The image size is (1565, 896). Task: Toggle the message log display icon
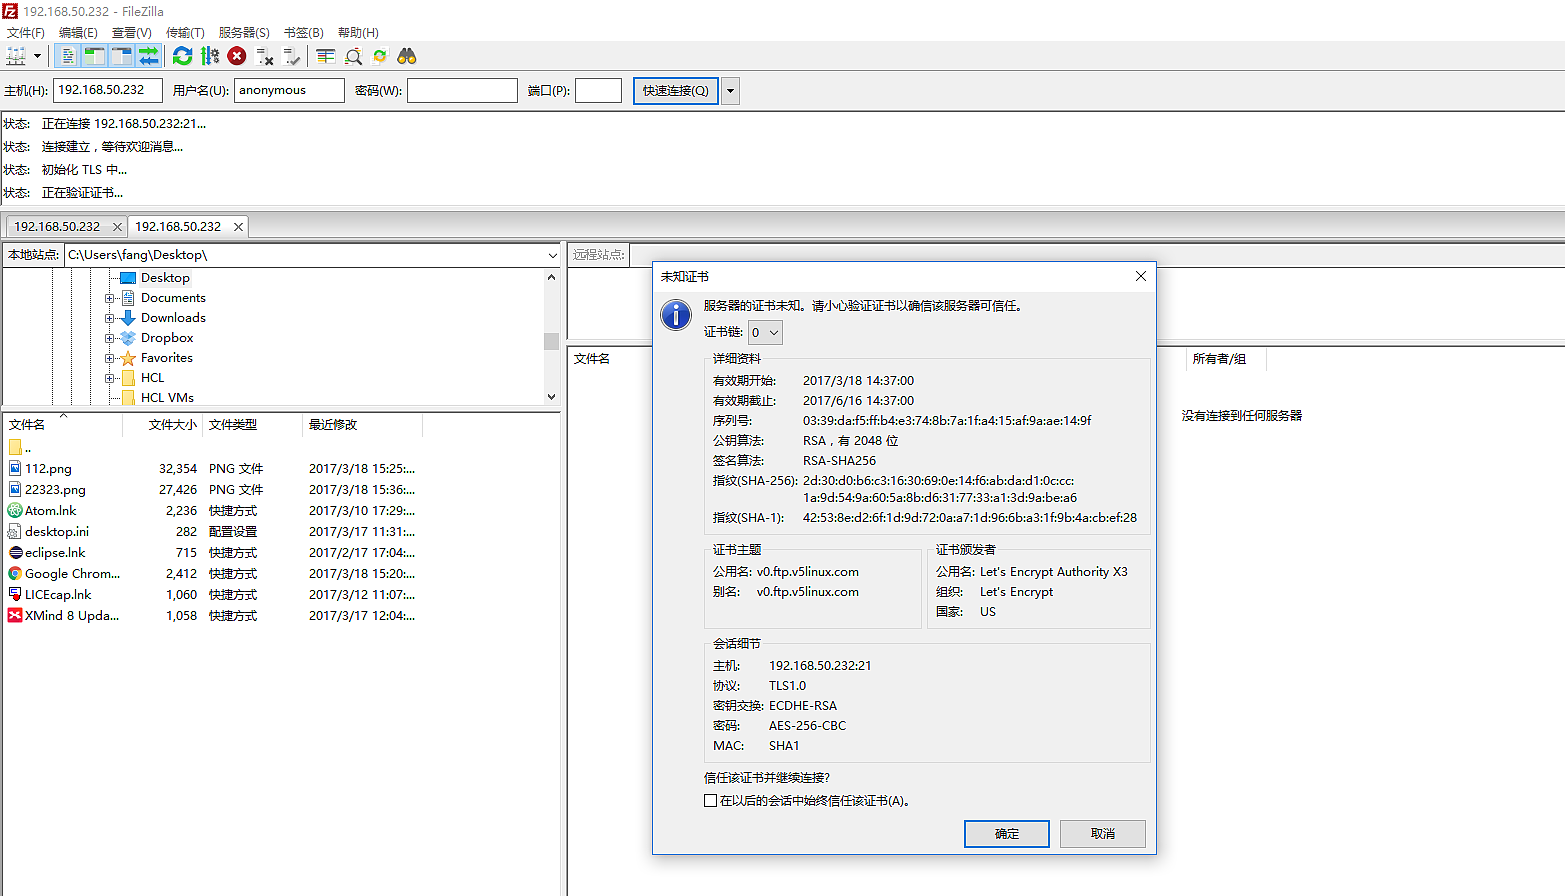click(x=68, y=57)
